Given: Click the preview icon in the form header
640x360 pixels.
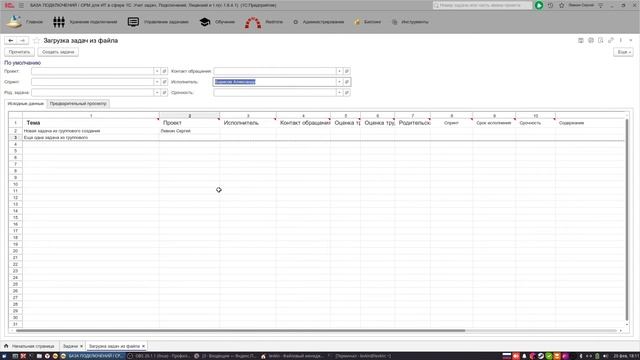Looking at the screenshot, I should (600, 40).
